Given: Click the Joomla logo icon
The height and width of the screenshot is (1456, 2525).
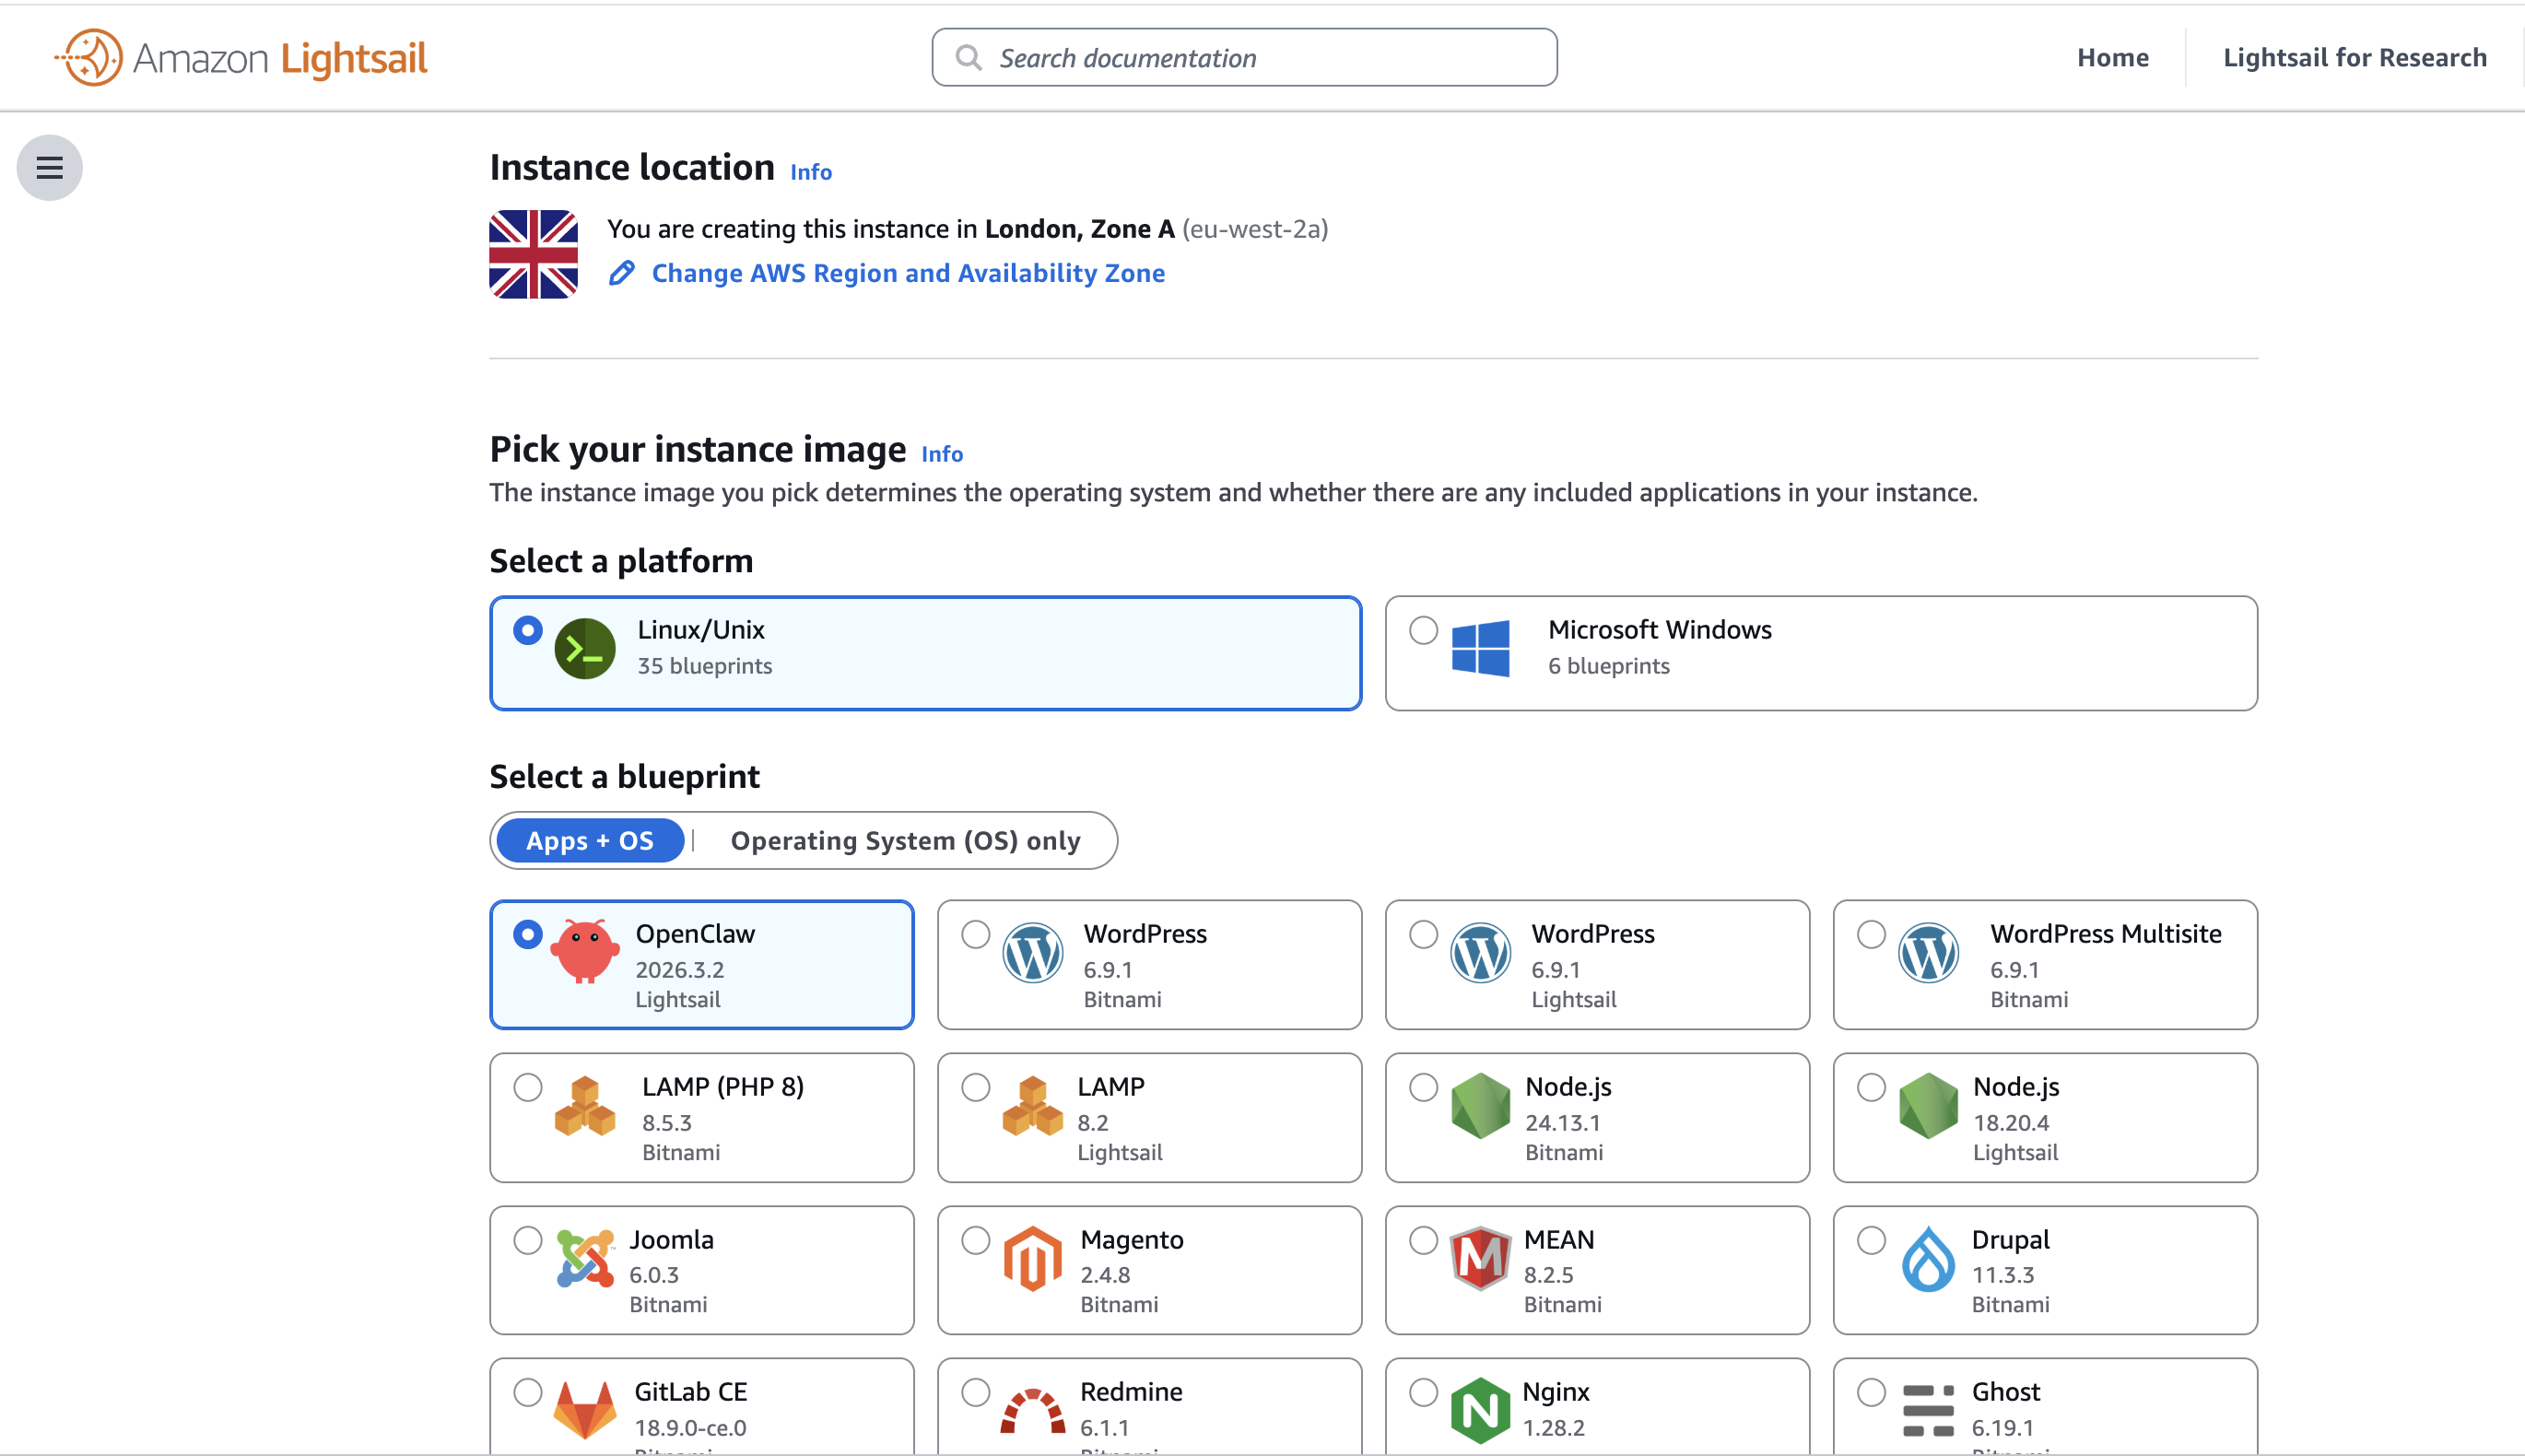Looking at the screenshot, I should coord(584,1259).
